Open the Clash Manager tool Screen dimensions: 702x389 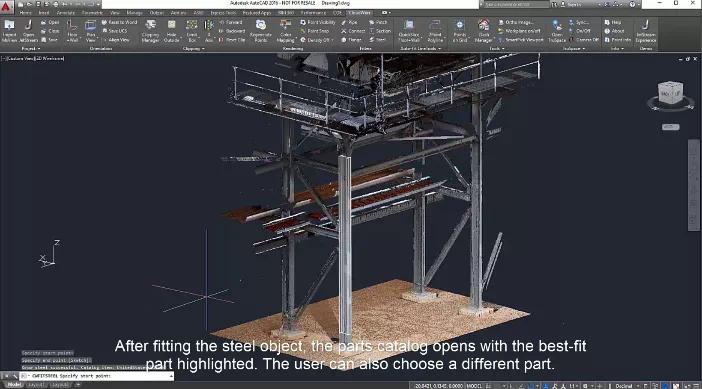484,31
